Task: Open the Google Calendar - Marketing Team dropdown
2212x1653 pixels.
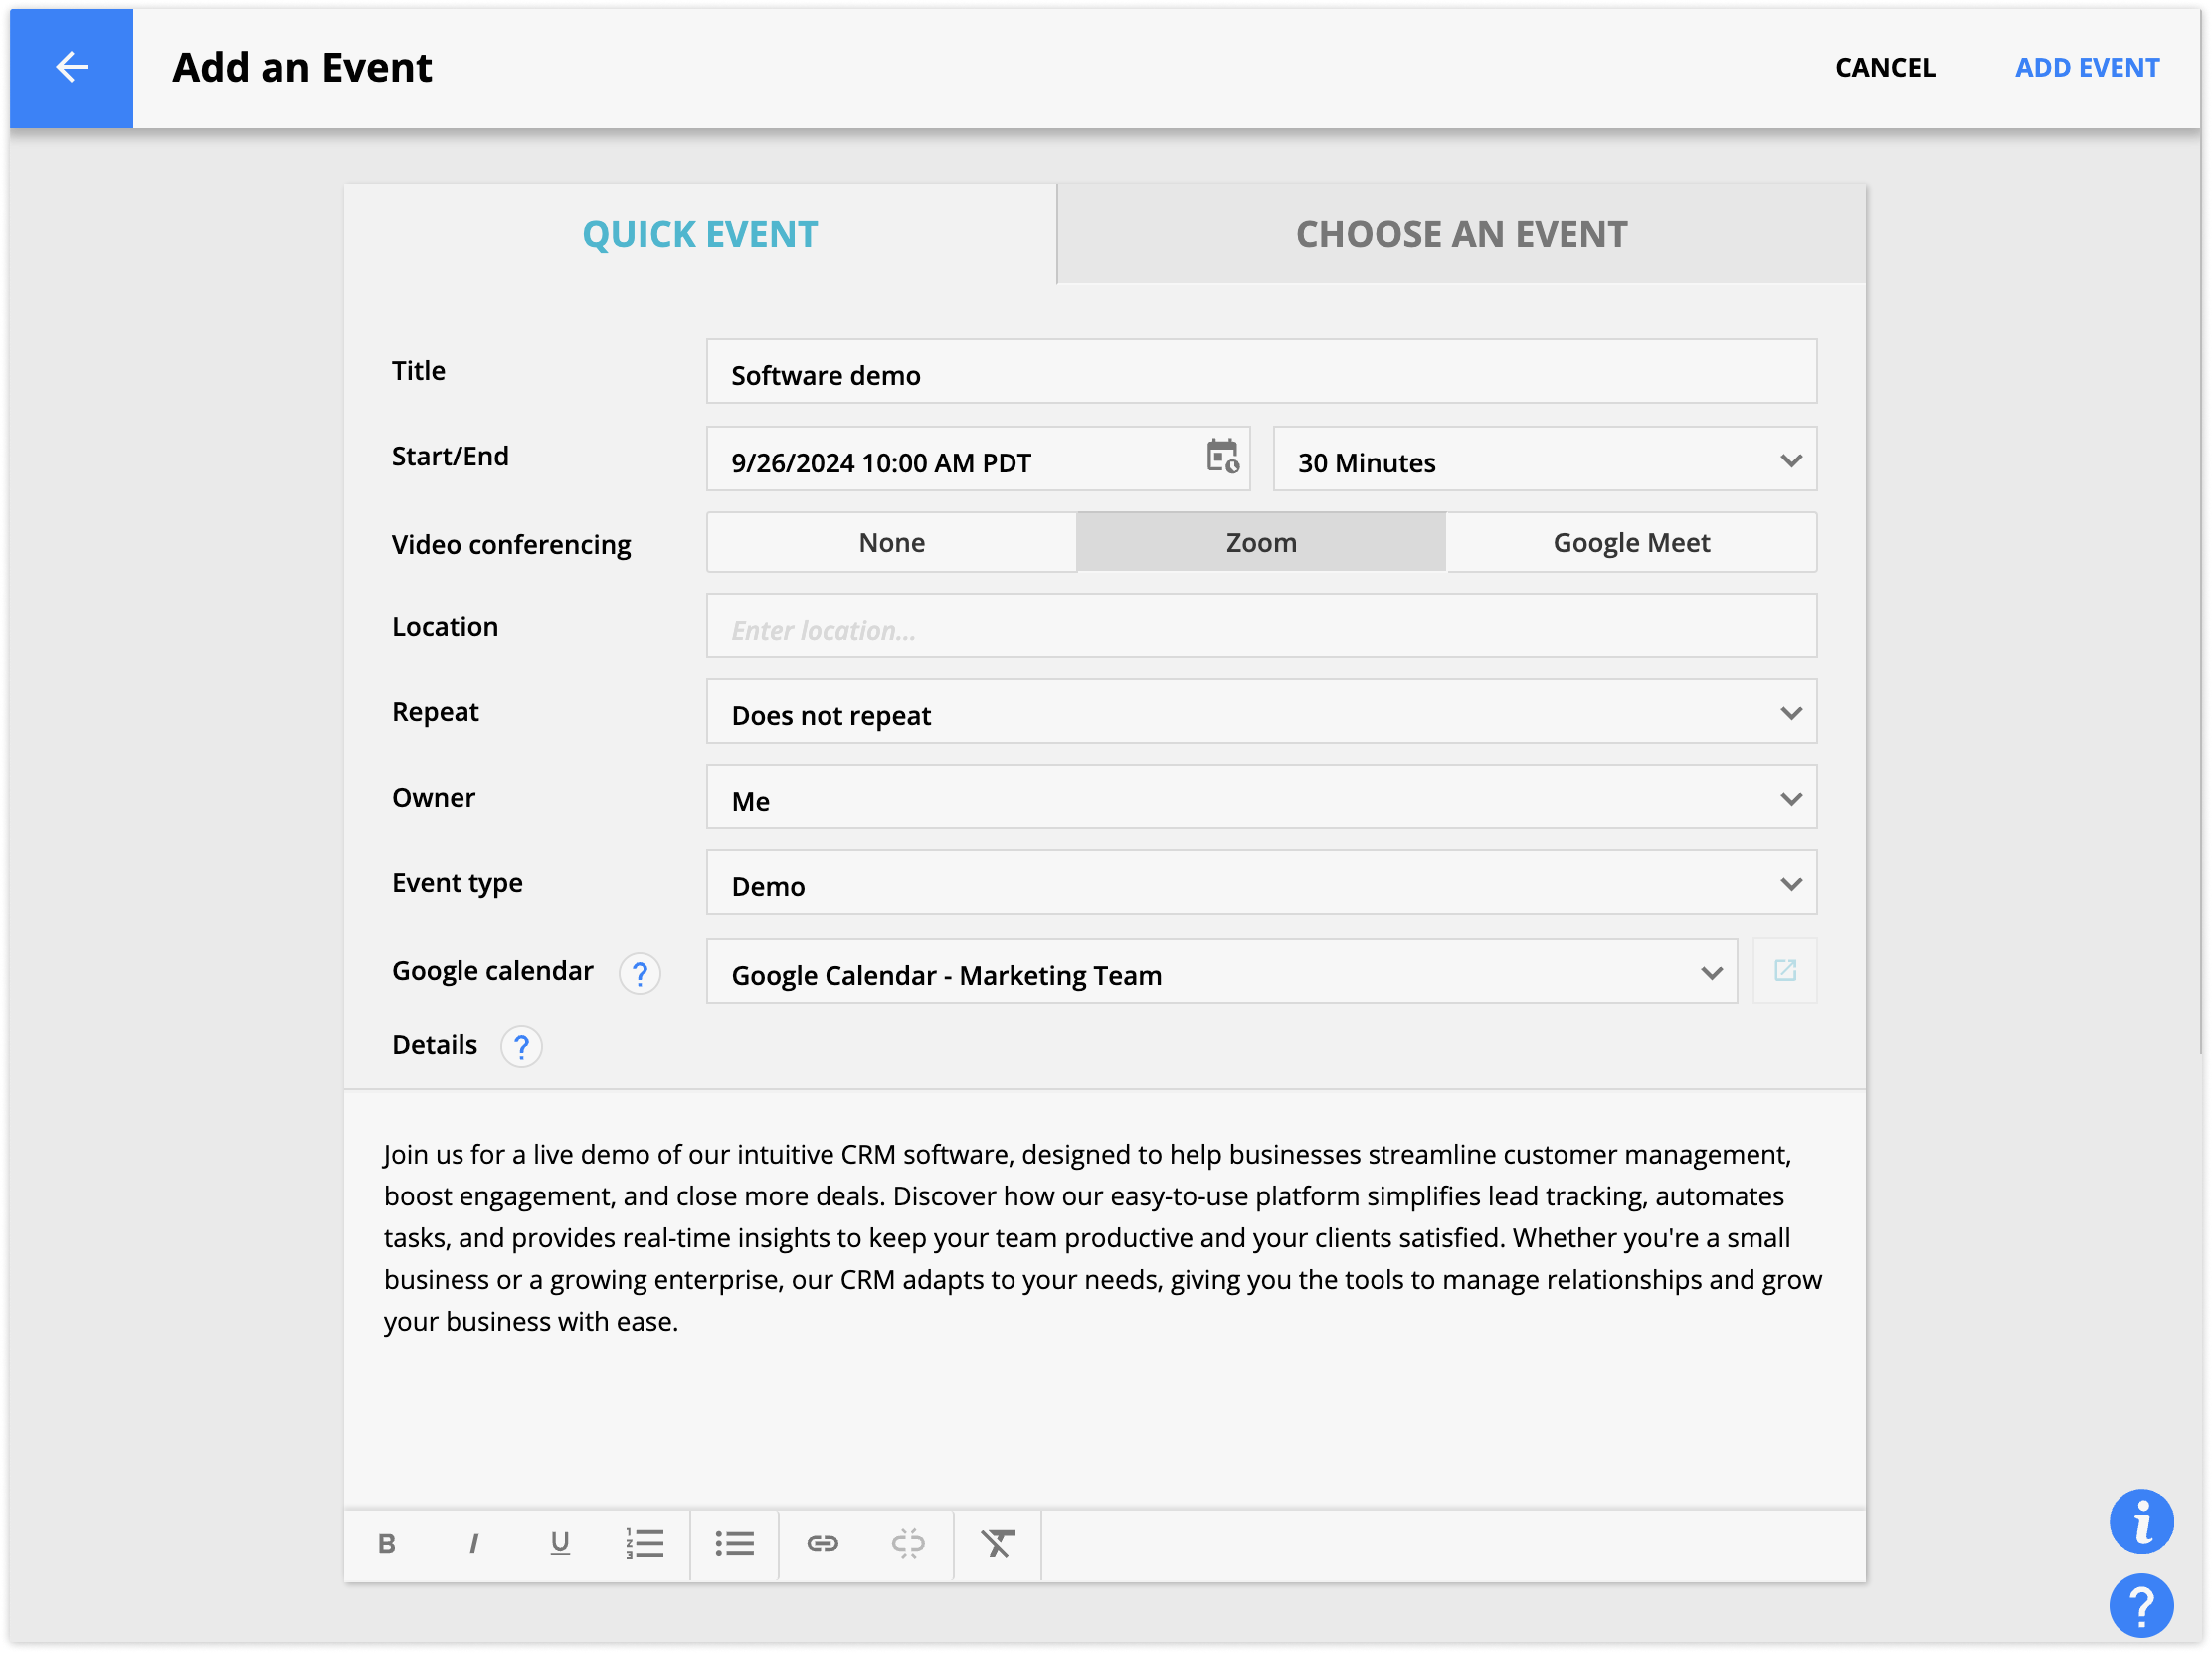Action: (1222, 972)
